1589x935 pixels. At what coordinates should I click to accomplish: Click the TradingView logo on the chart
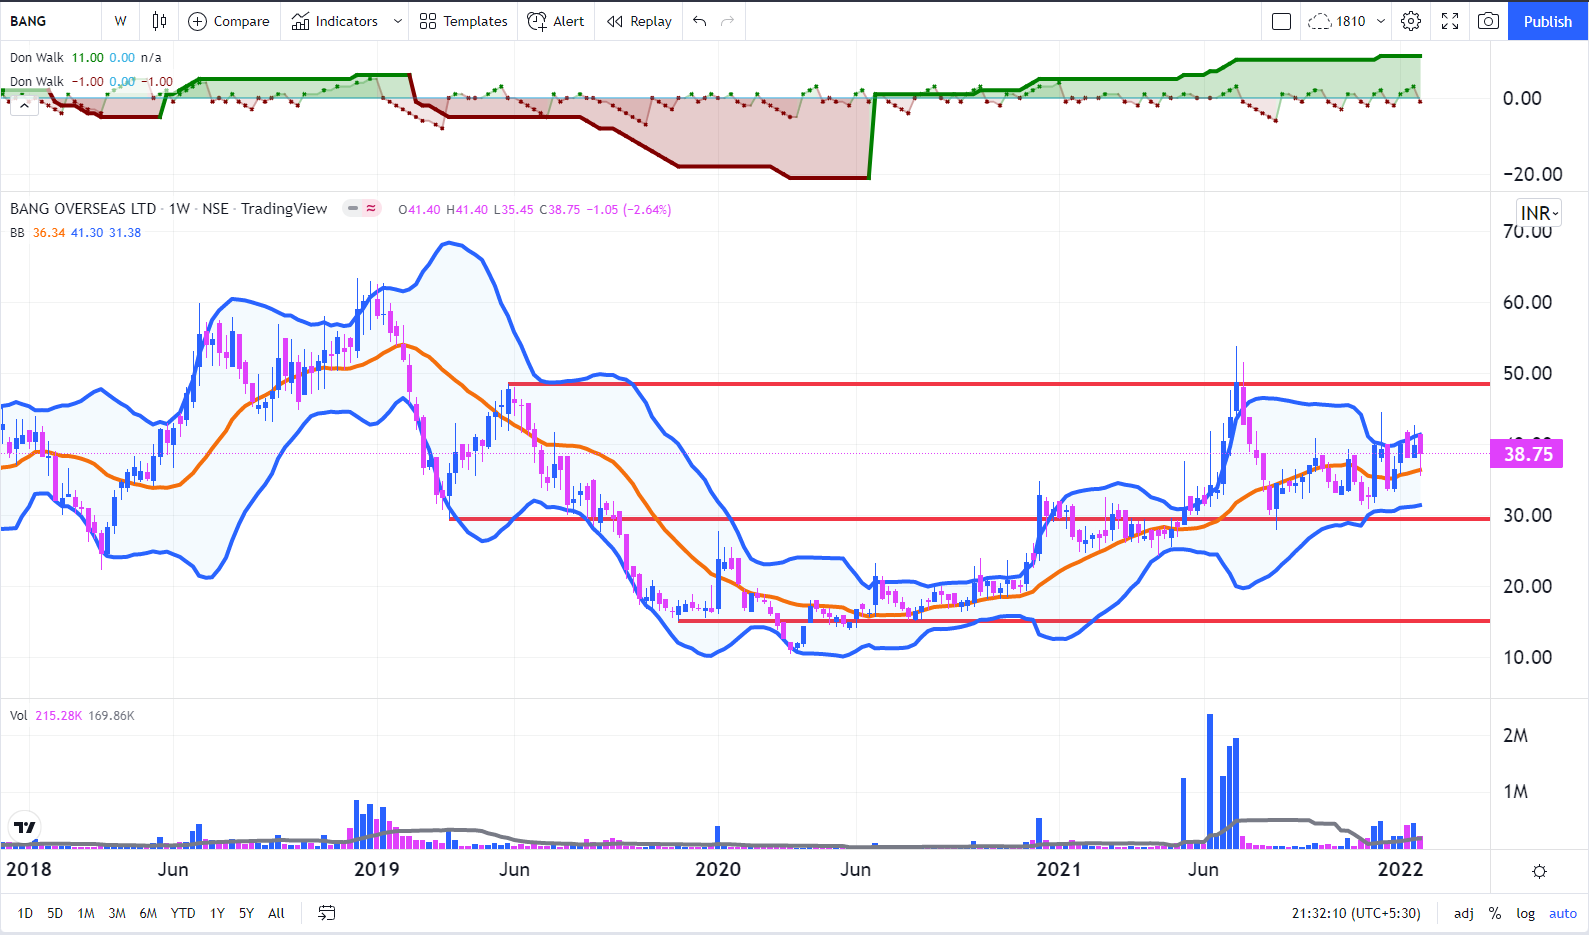(25, 827)
